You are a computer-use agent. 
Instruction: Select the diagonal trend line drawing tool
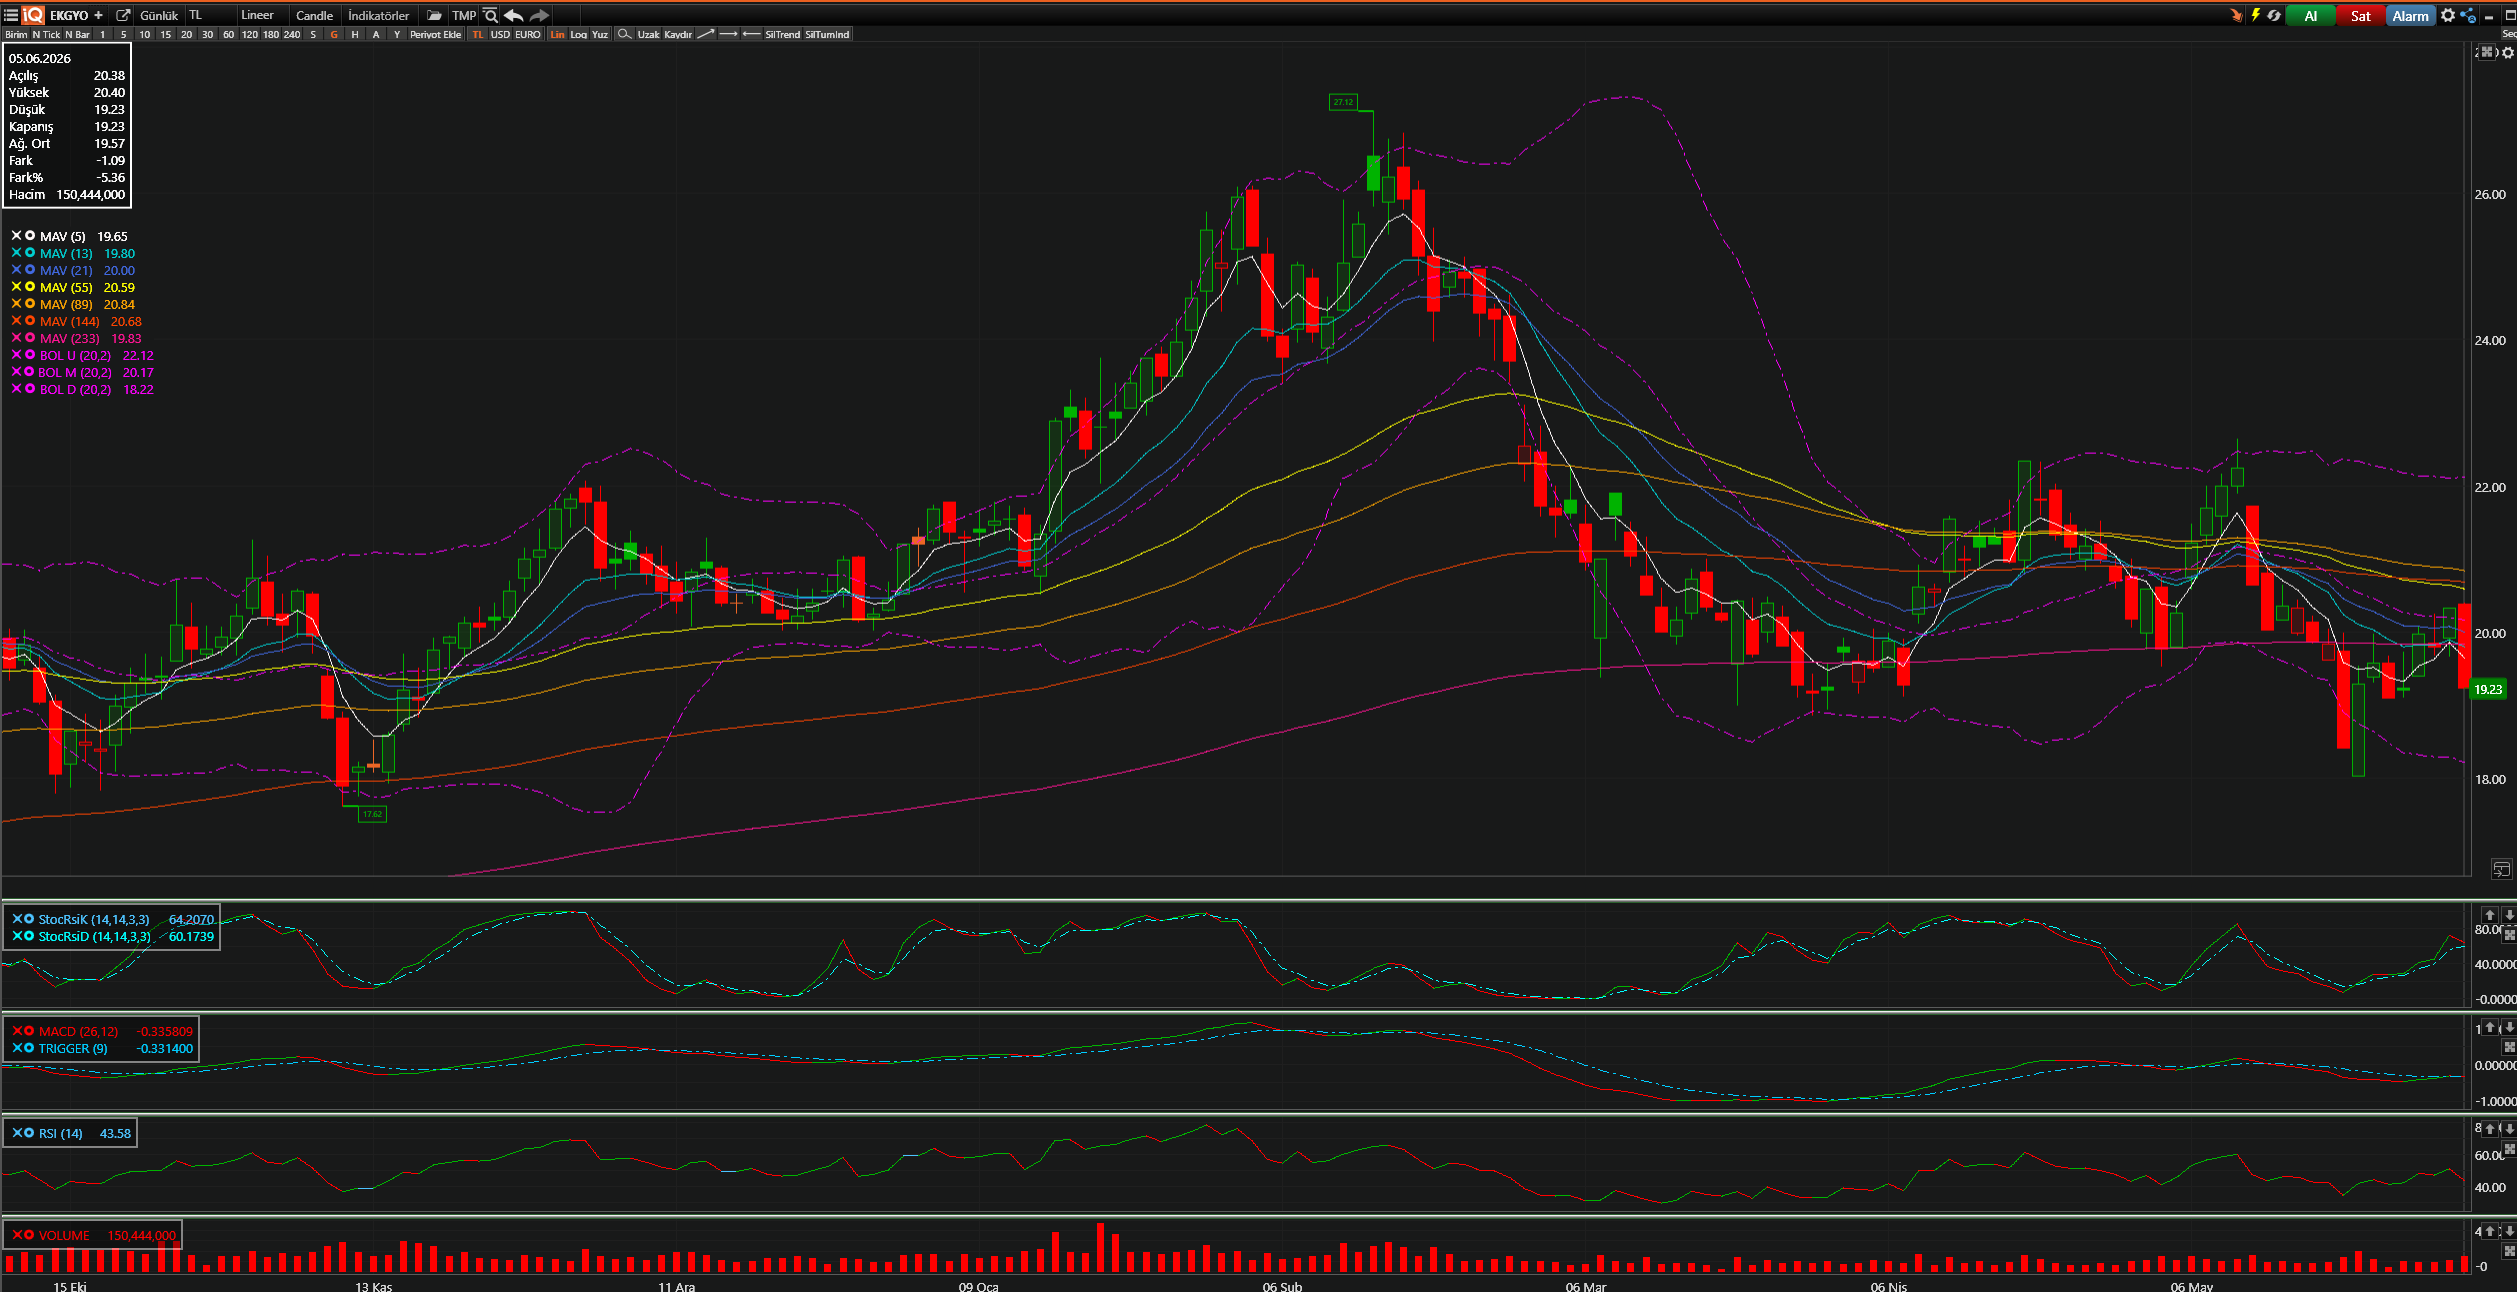tap(706, 34)
